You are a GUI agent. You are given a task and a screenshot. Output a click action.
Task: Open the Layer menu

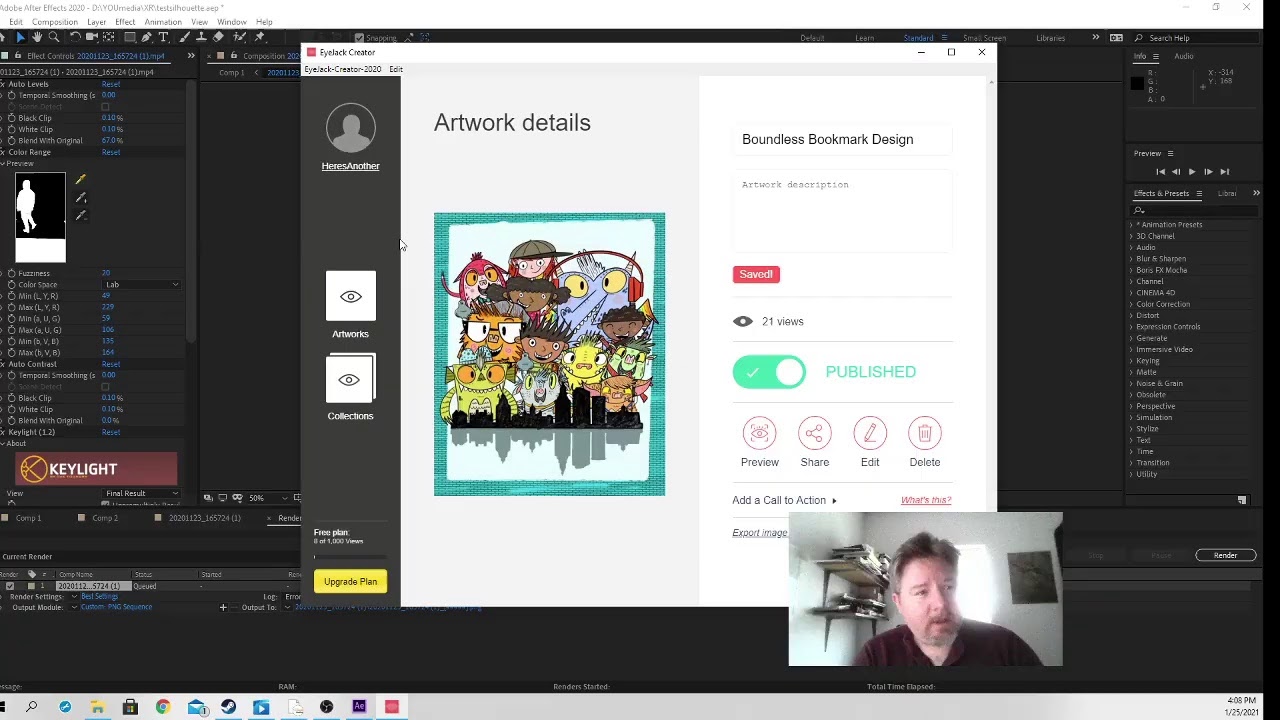point(97,22)
